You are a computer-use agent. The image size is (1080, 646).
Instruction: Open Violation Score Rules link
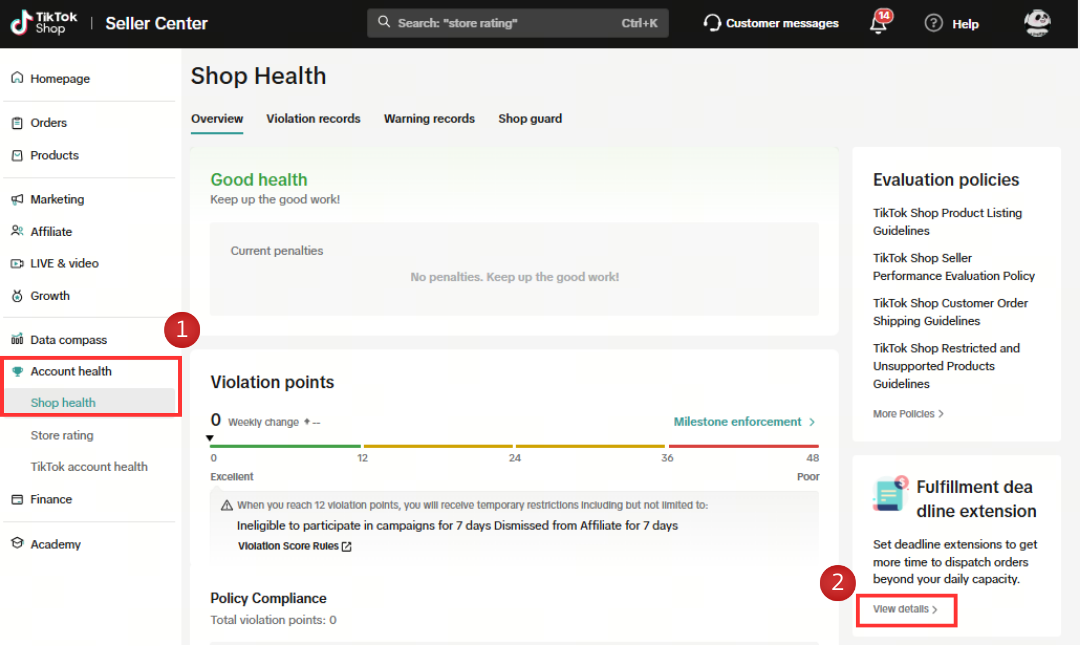(x=294, y=546)
